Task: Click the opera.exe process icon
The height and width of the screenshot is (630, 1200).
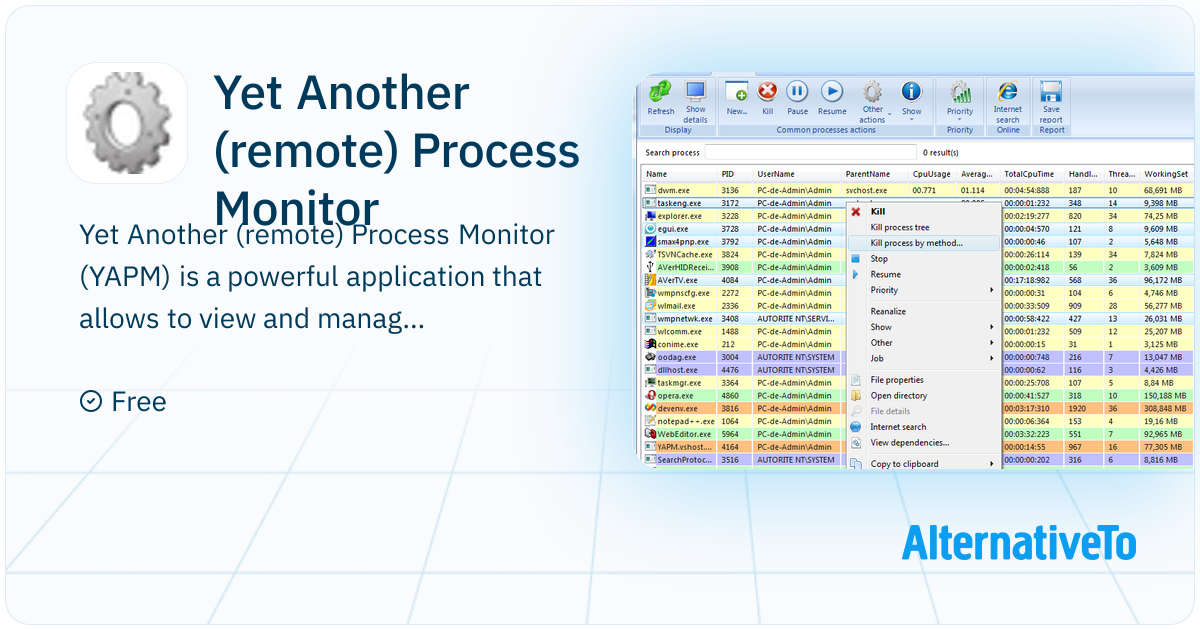Action: coord(650,396)
